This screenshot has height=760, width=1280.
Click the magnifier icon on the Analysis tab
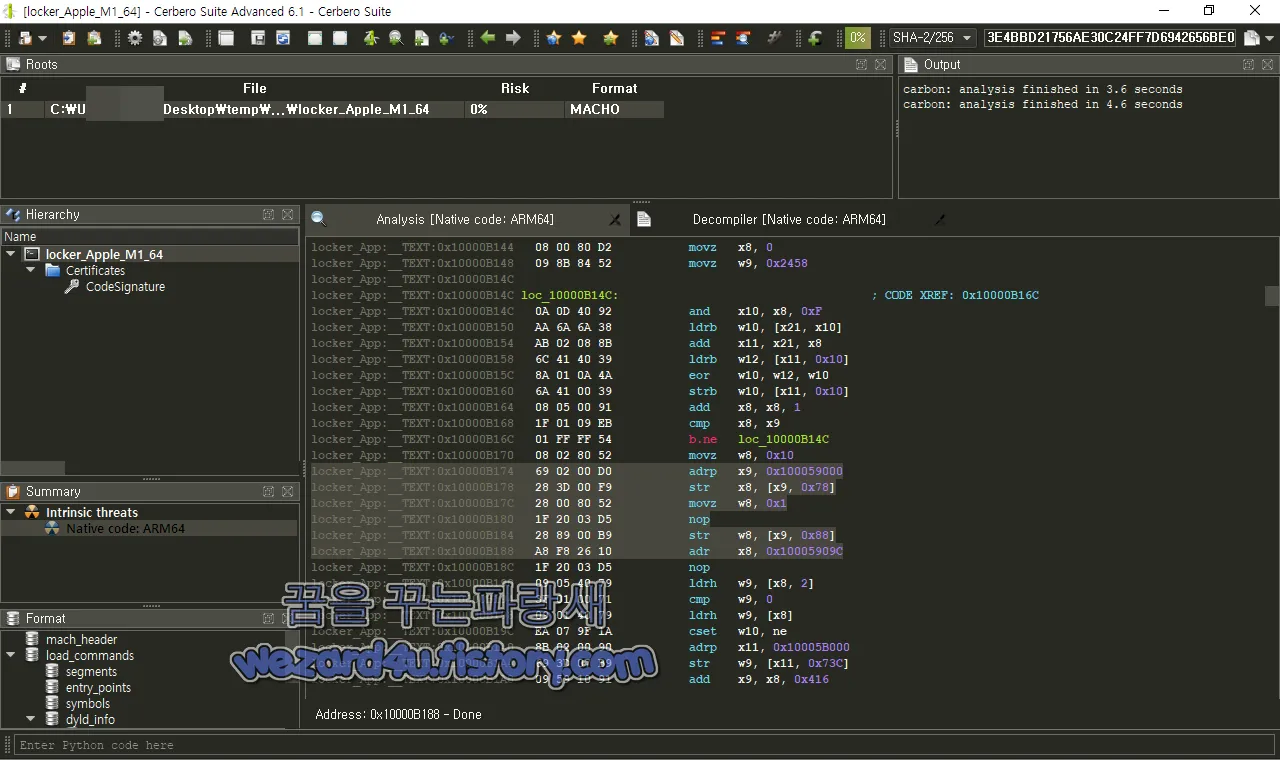coord(318,219)
